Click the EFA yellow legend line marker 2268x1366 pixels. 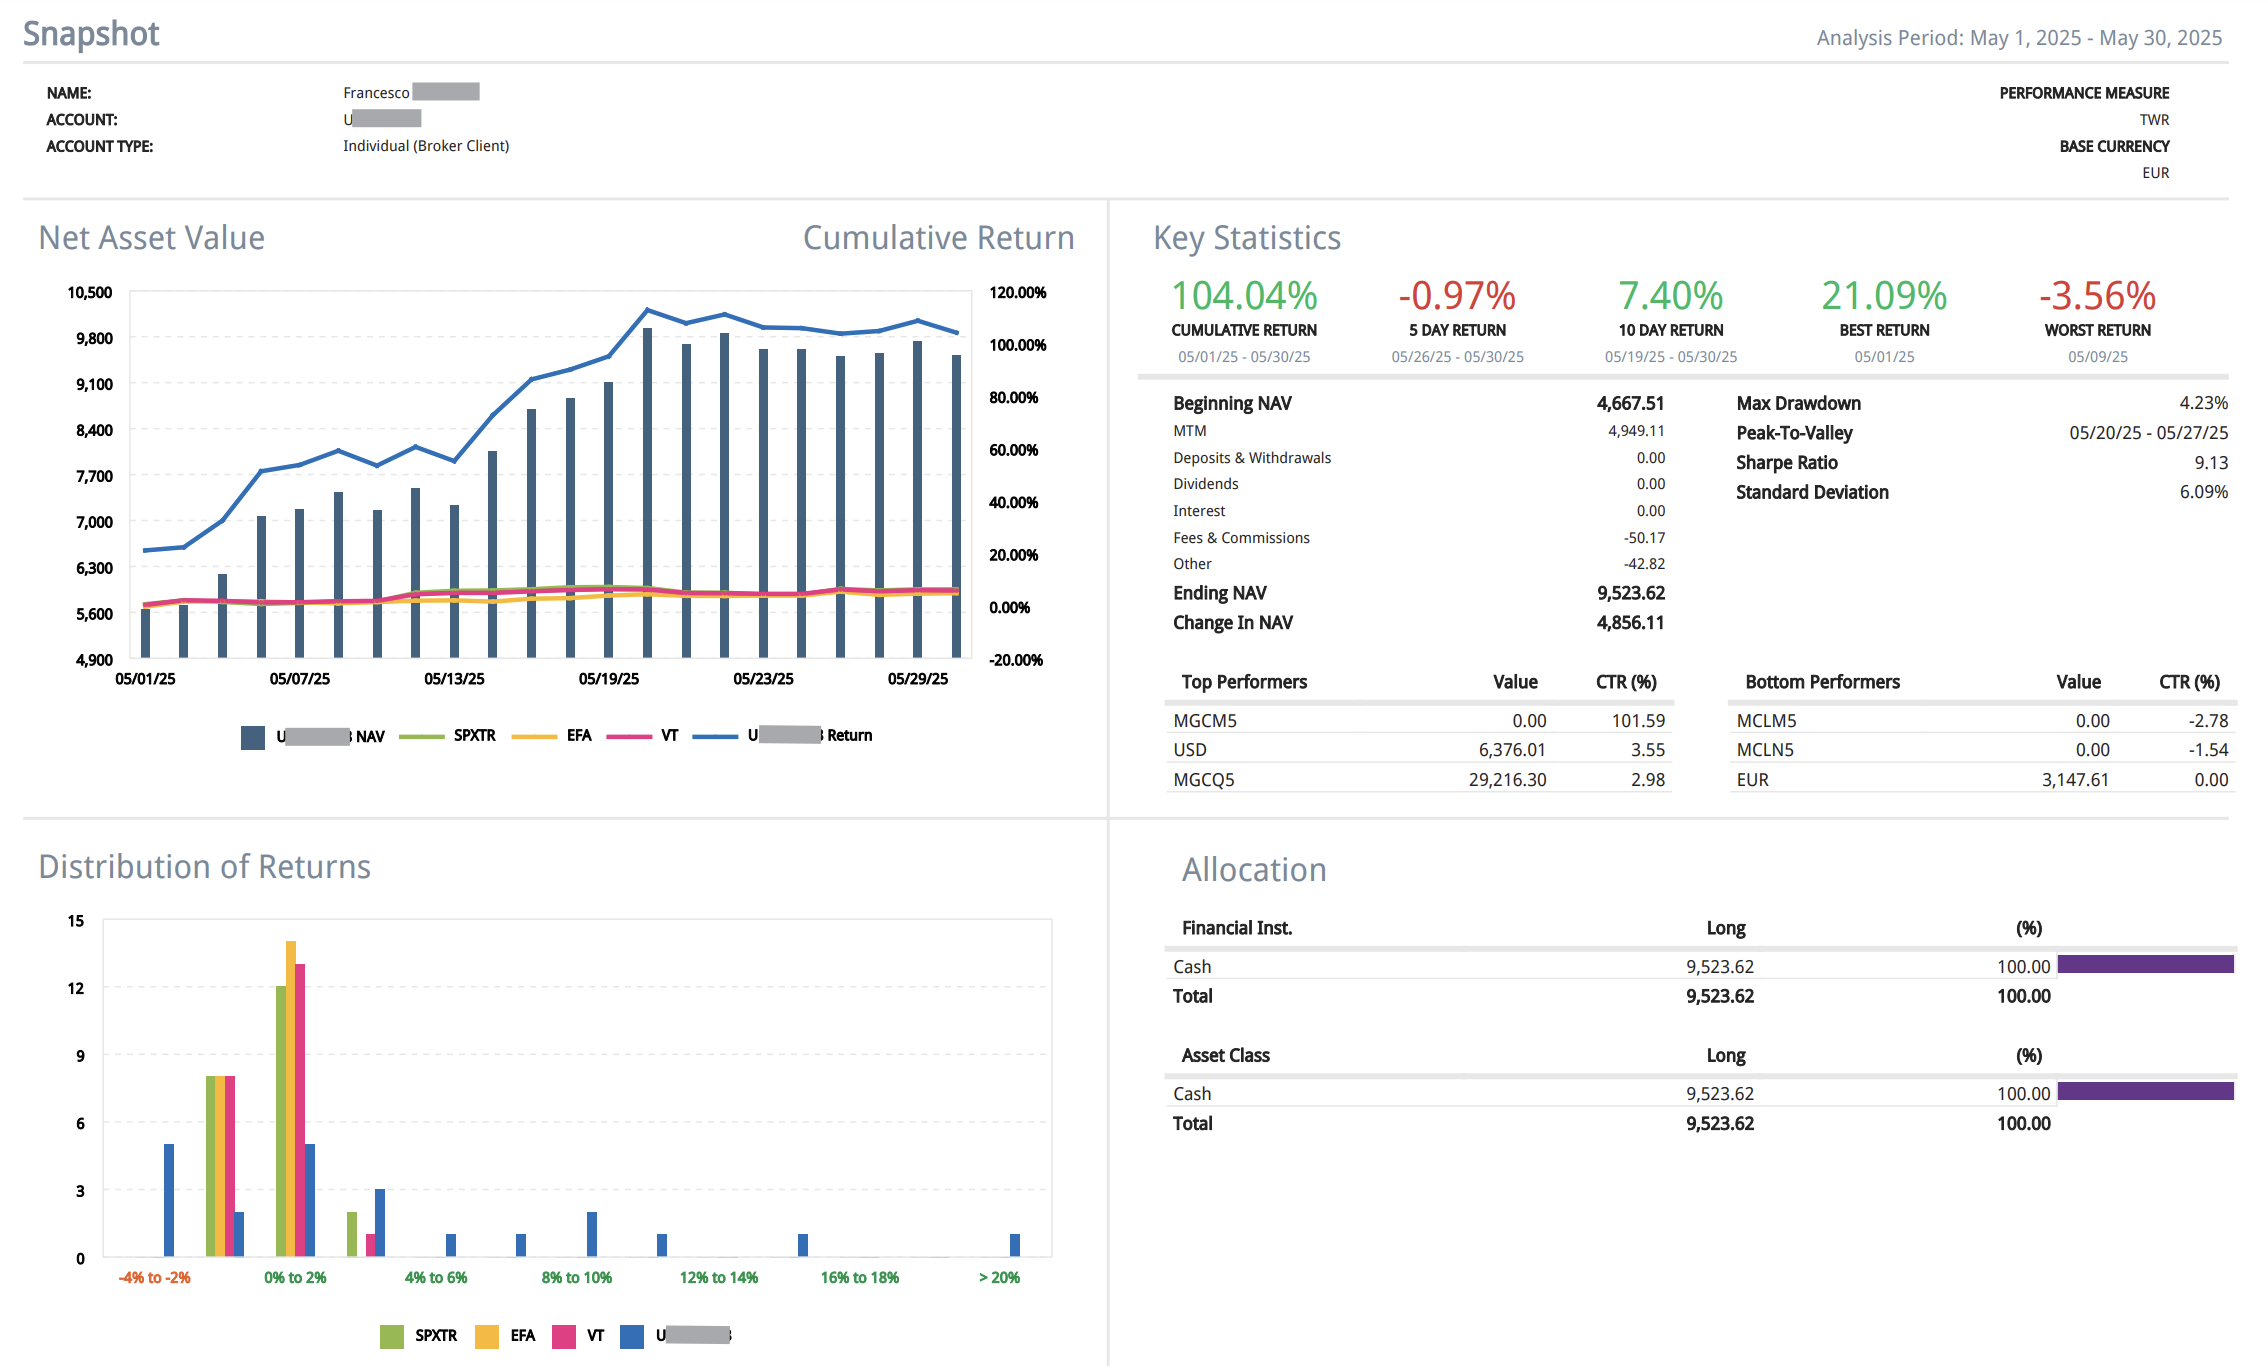(534, 737)
